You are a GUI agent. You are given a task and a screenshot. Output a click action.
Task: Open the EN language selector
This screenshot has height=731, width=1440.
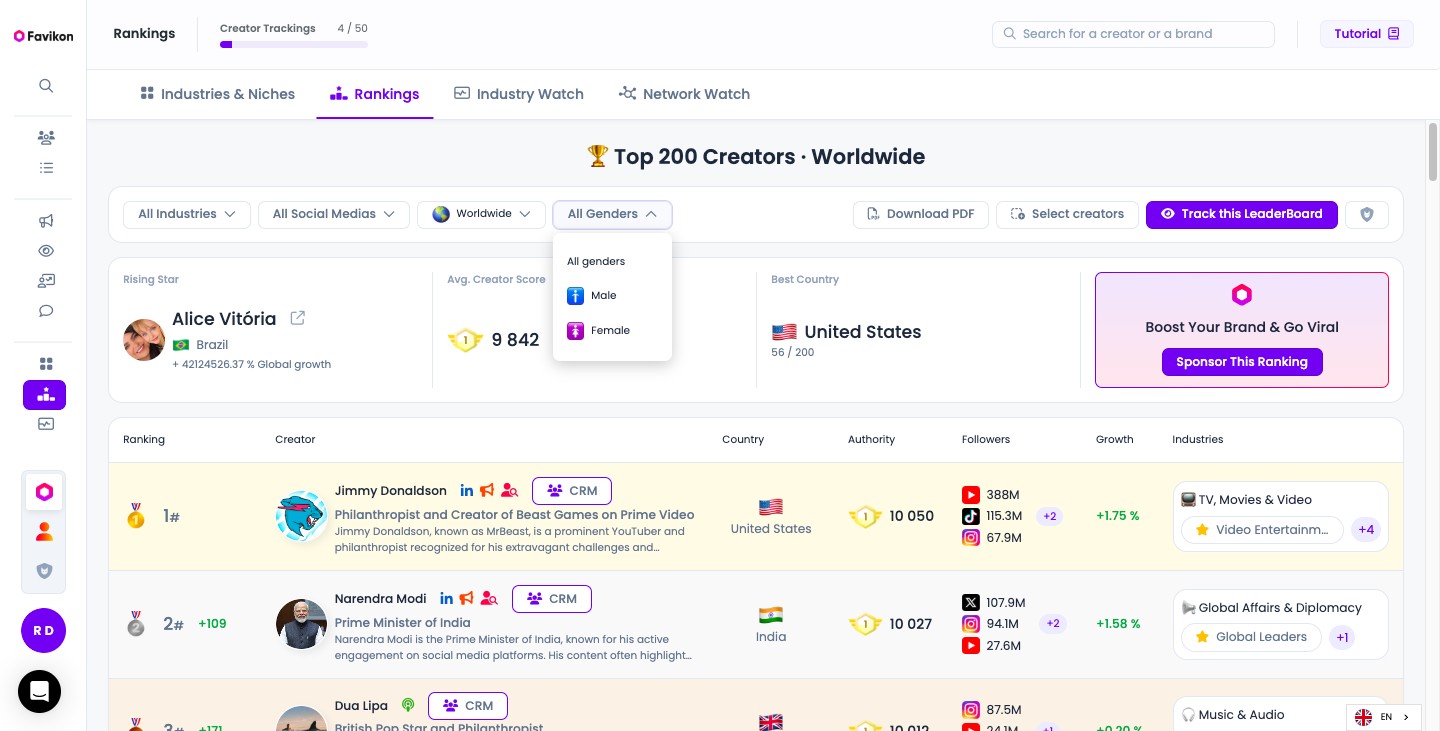coord(1385,717)
